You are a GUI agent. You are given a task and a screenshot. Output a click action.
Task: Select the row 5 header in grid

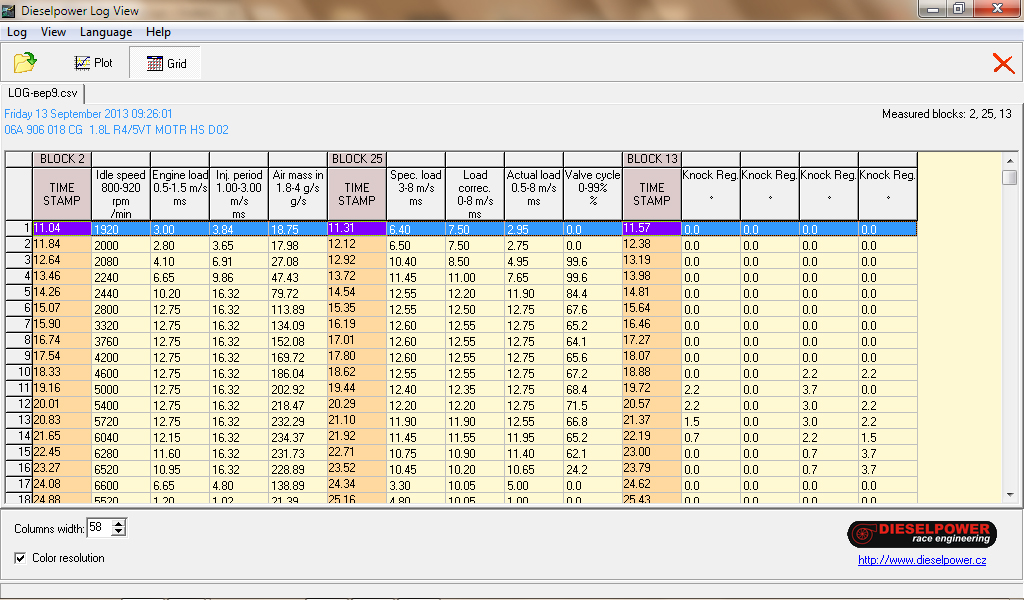(19, 292)
